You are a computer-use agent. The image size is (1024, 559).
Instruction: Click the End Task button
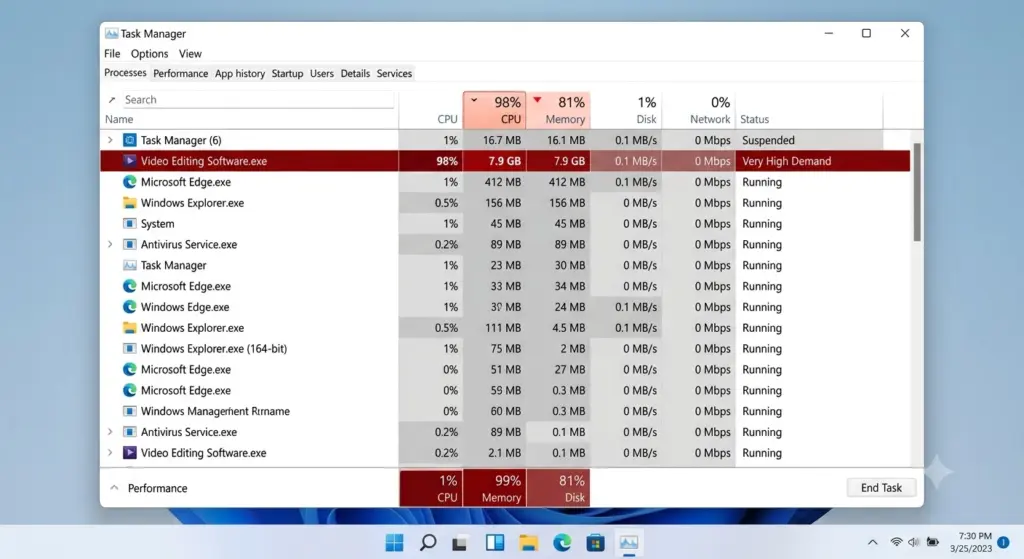coord(881,488)
